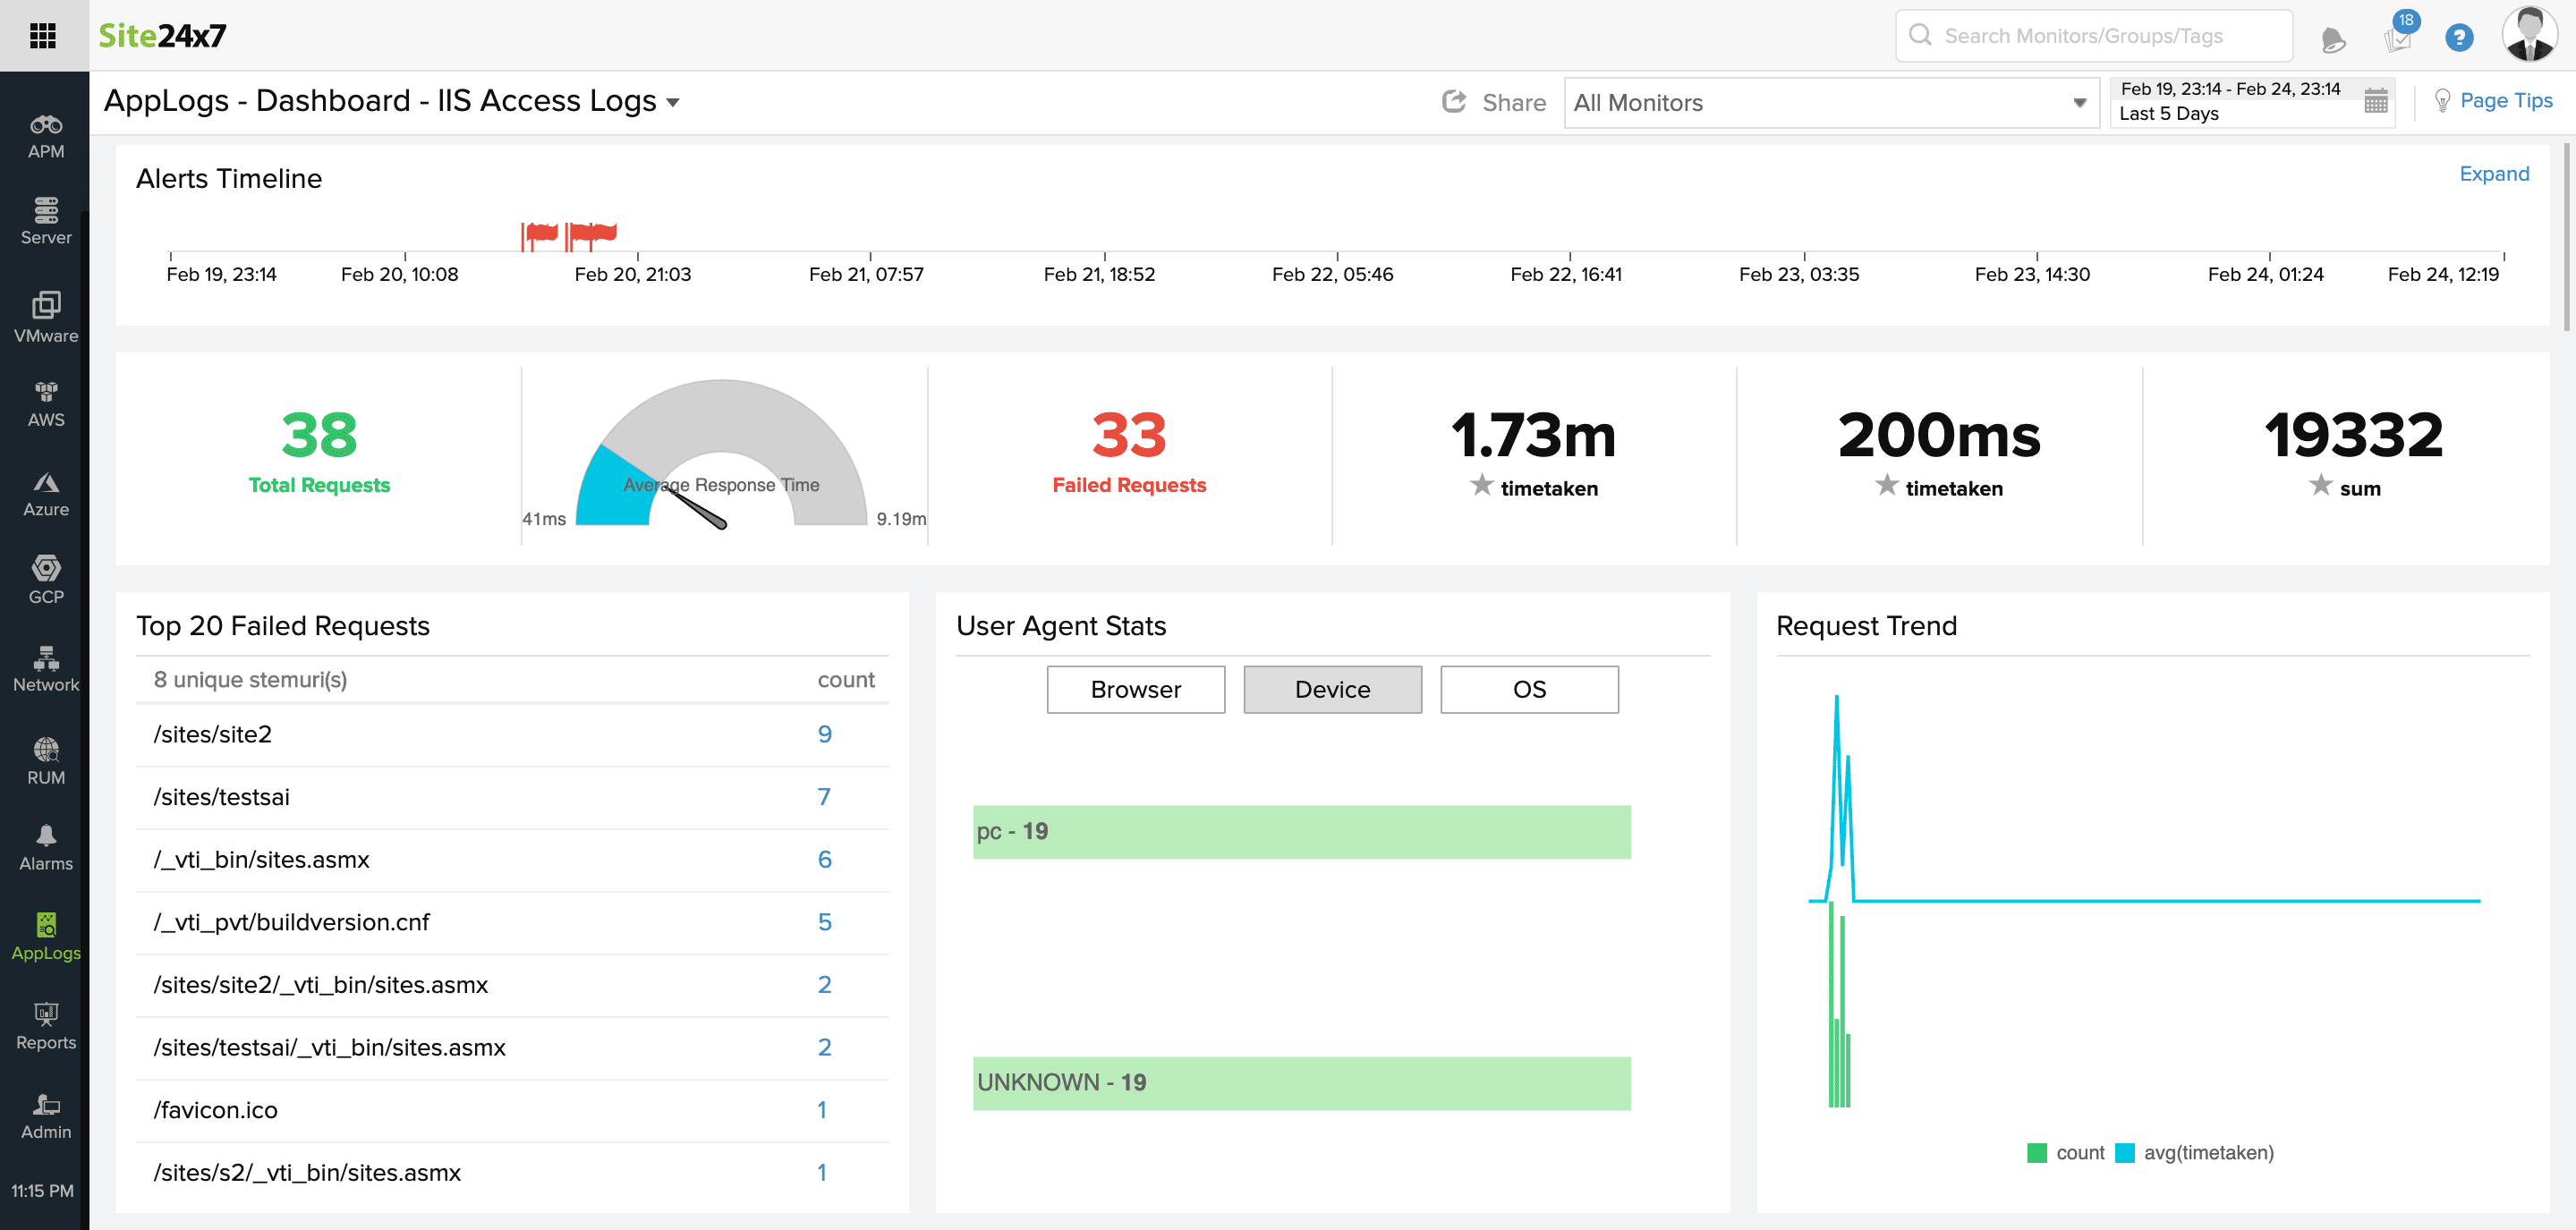Viewport: 2576px width, 1230px height.
Task: Switch User Agent Stats to Browser view
Action: [x=1135, y=689]
